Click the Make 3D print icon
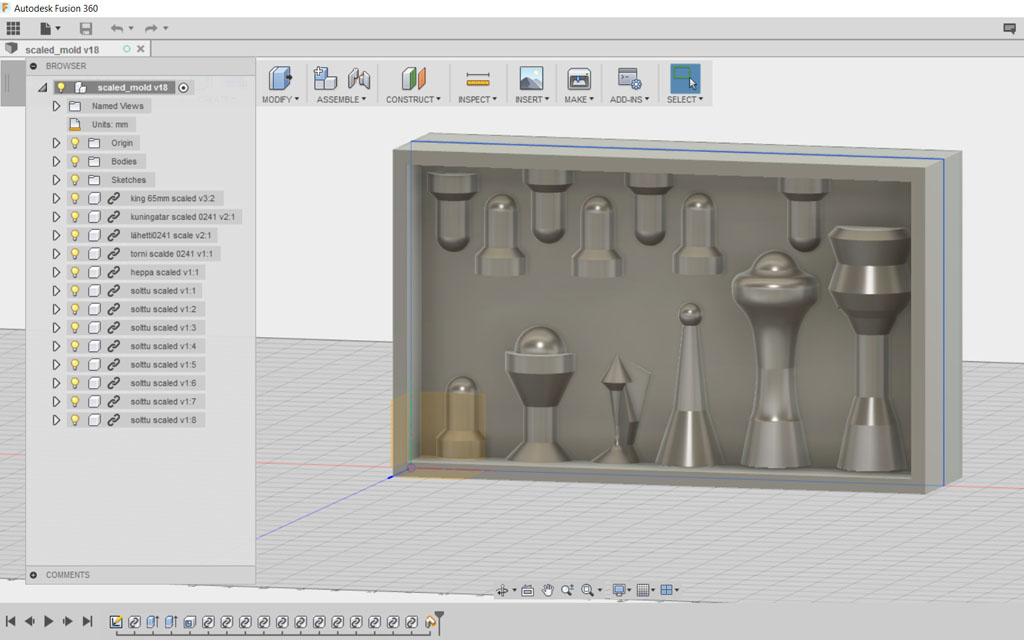Image resolution: width=1024 pixels, height=640 pixels. [579, 79]
